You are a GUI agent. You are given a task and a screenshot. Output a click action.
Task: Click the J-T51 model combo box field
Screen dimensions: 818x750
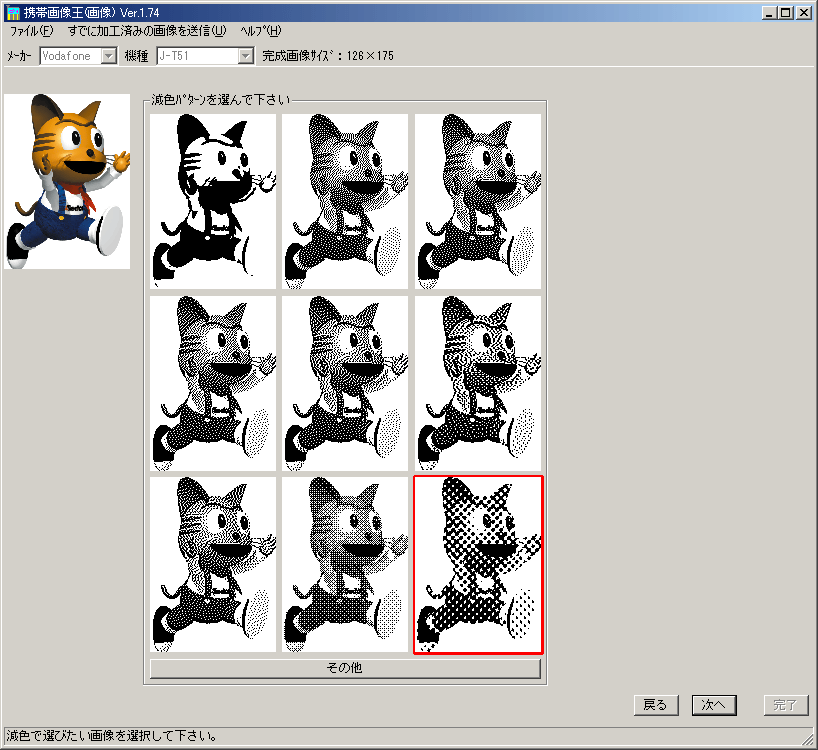(x=205, y=56)
